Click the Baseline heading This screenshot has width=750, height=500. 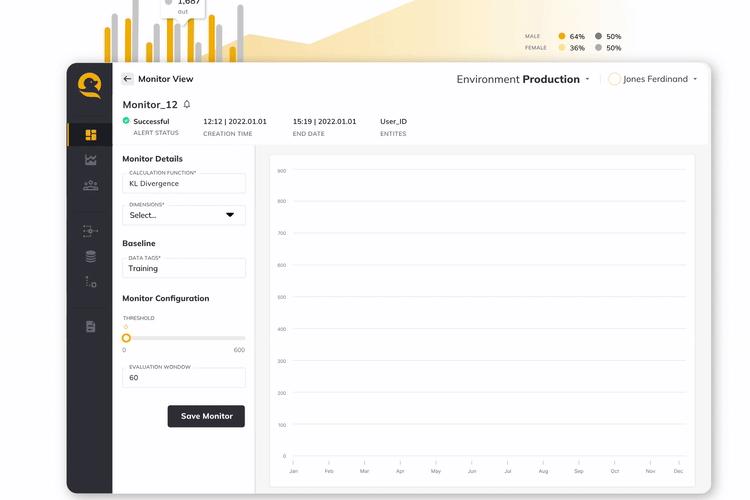click(139, 244)
